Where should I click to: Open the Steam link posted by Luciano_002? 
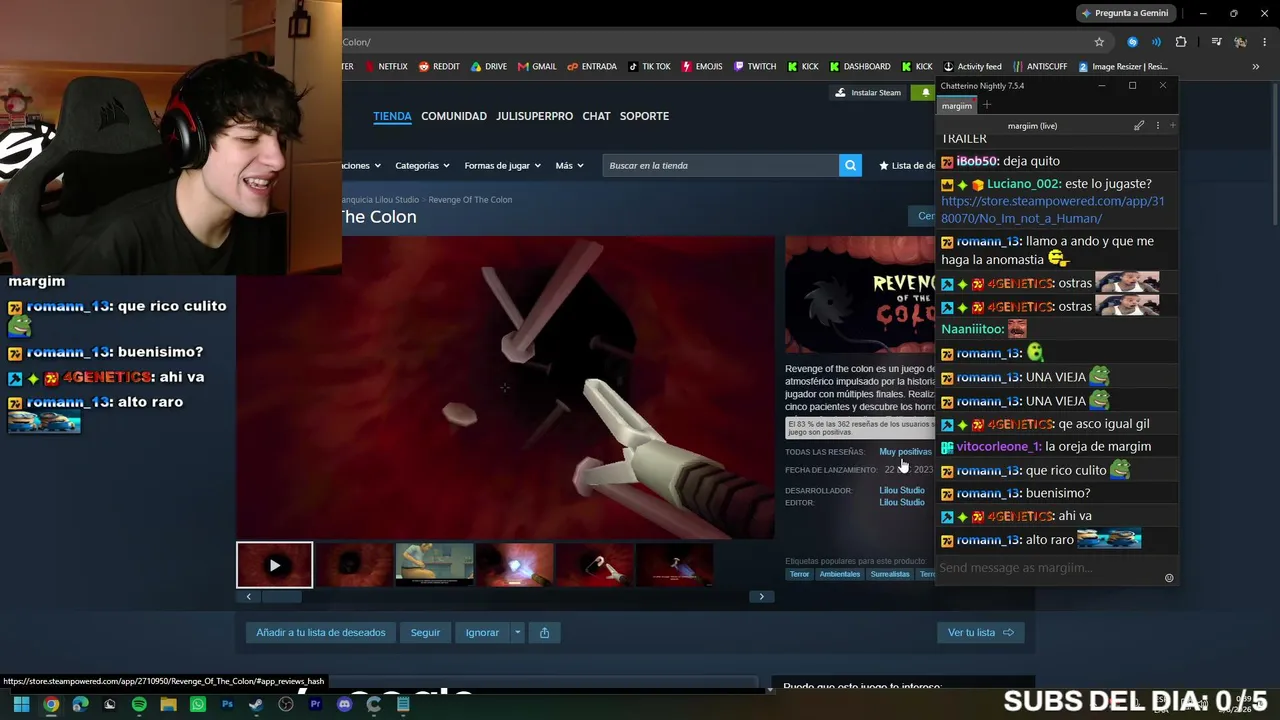coord(1052,210)
